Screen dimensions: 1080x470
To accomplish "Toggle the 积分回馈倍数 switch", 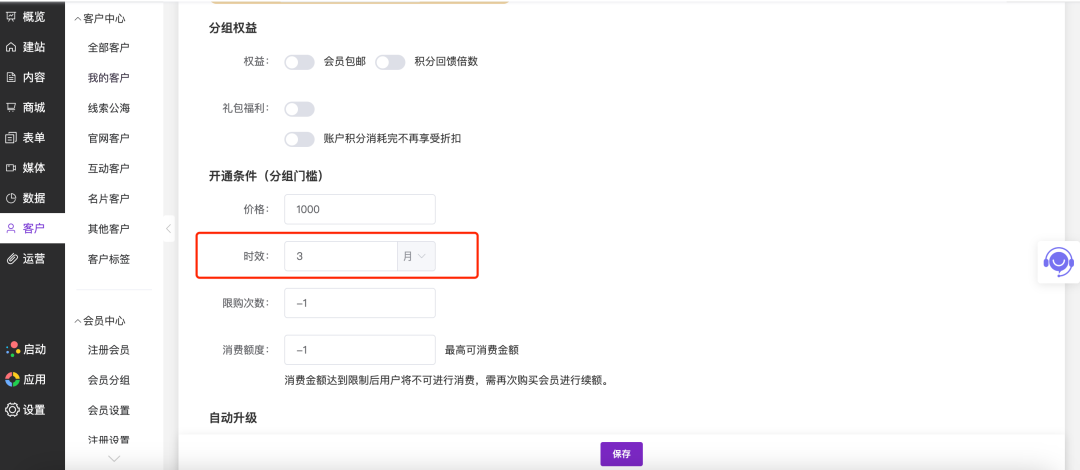I will 391,62.
